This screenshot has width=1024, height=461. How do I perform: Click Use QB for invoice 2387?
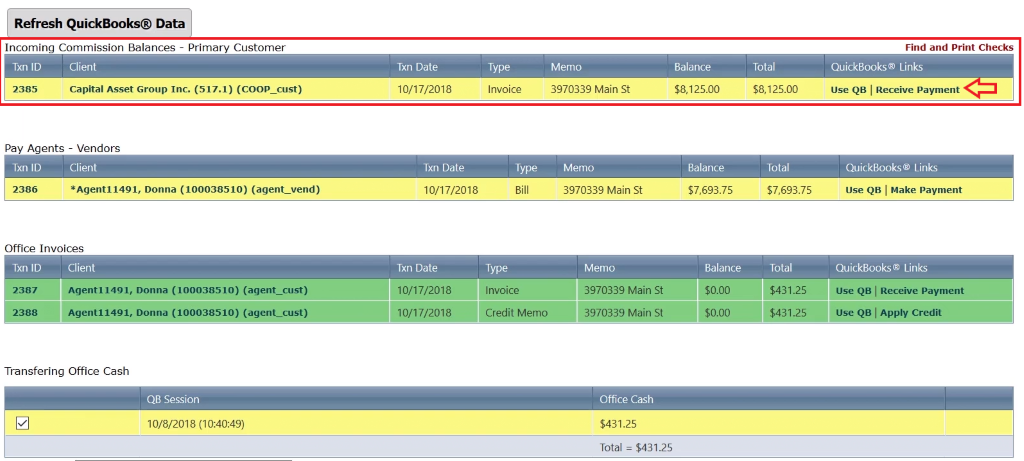pyautogui.click(x=853, y=290)
